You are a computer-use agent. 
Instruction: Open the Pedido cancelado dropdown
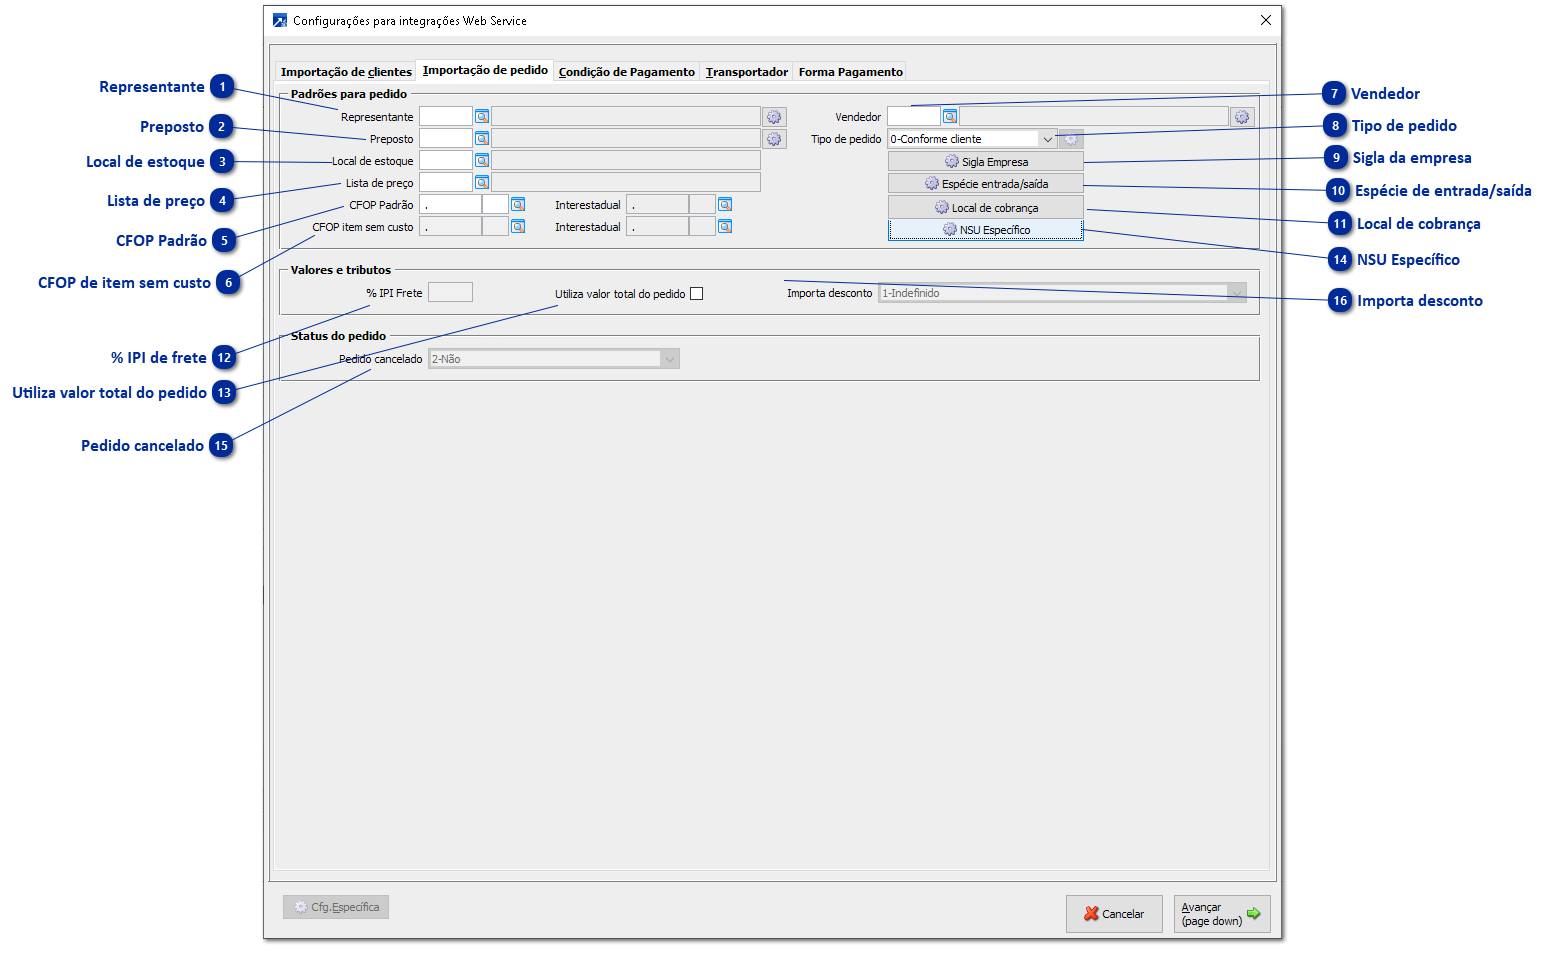click(670, 359)
